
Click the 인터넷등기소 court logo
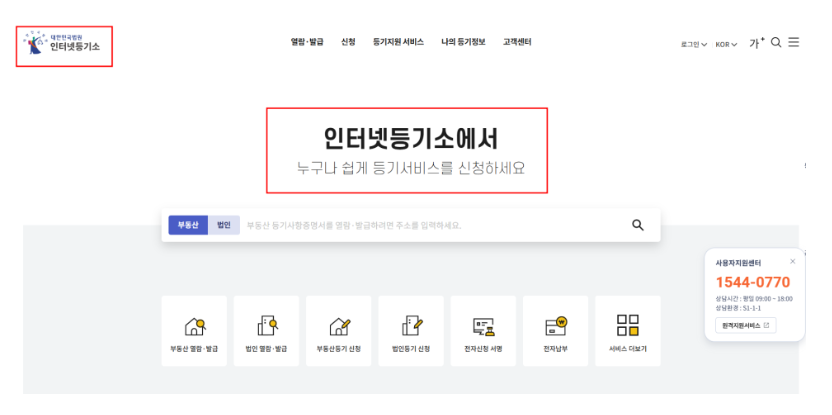click(62, 43)
